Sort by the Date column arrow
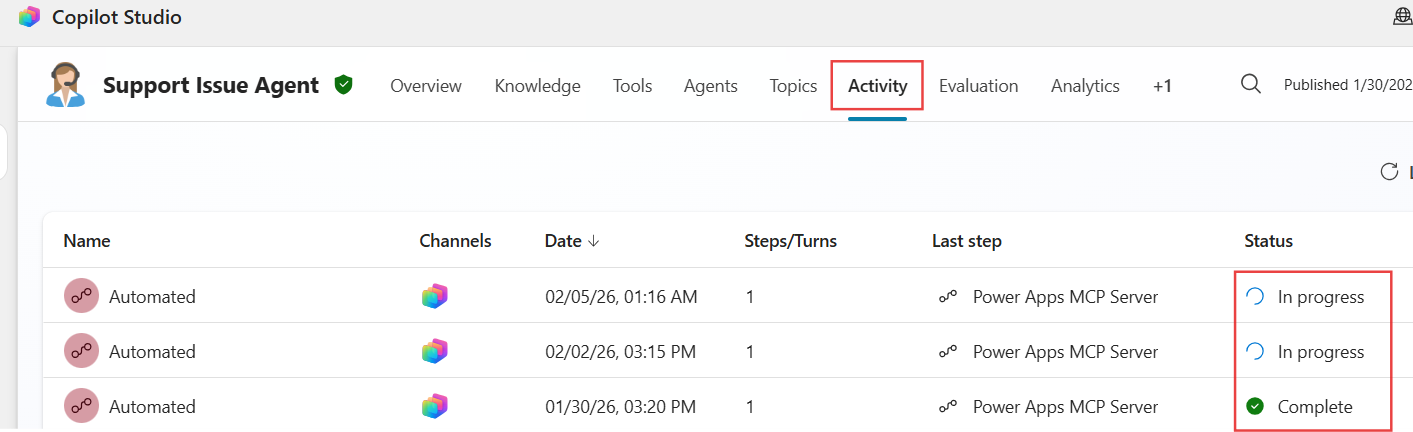 tap(594, 241)
